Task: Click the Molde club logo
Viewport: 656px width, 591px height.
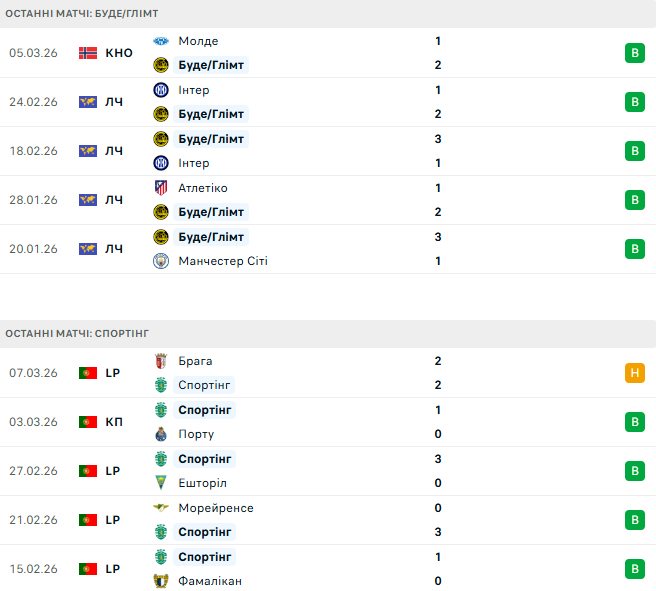Action: (161, 41)
